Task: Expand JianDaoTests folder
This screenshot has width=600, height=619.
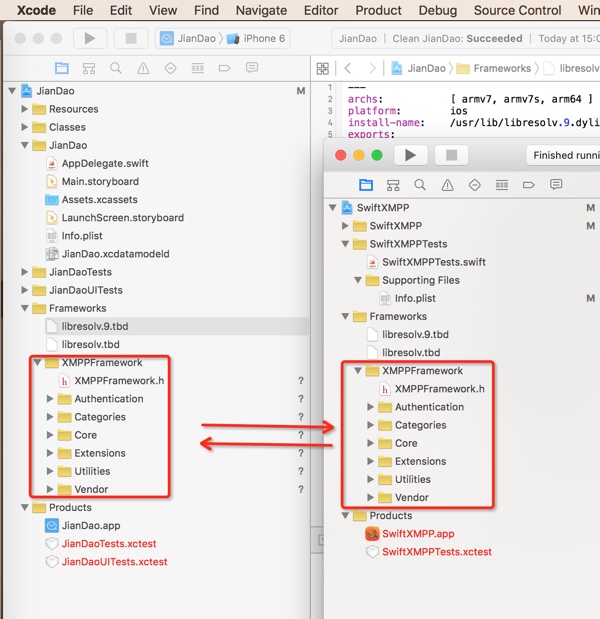Action: pyautogui.click(x=24, y=272)
